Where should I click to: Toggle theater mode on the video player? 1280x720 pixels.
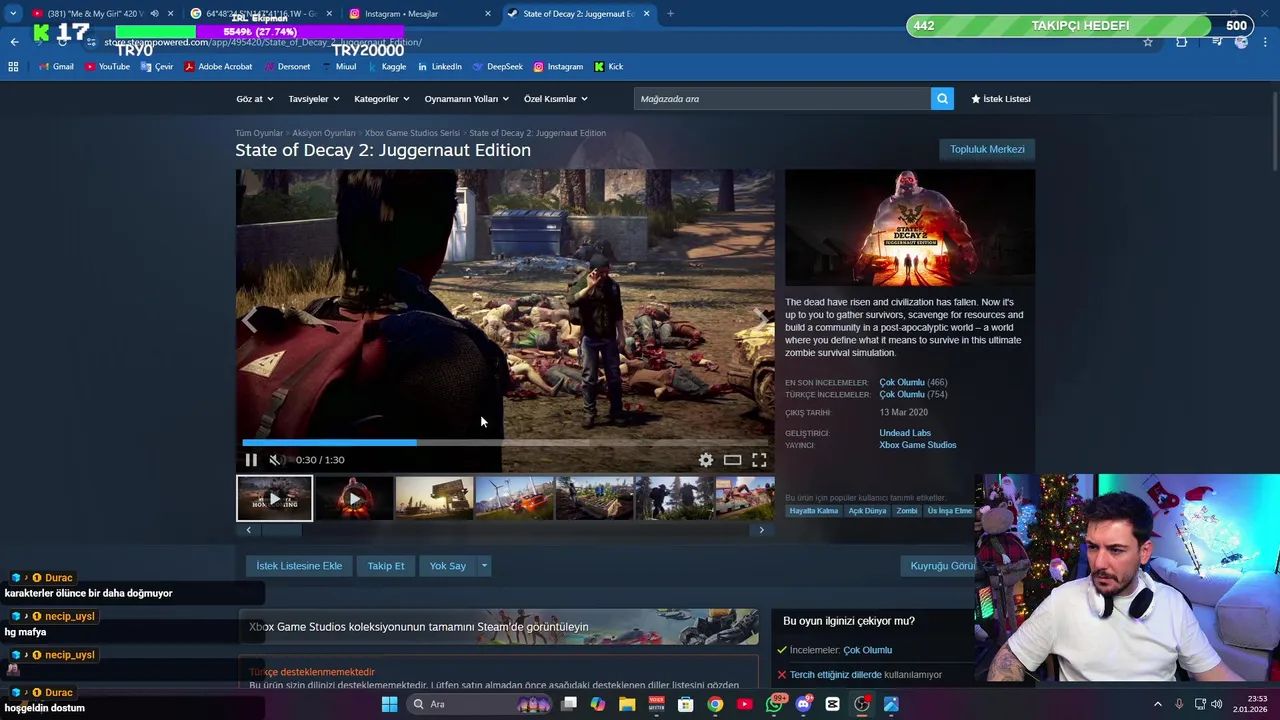733,460
